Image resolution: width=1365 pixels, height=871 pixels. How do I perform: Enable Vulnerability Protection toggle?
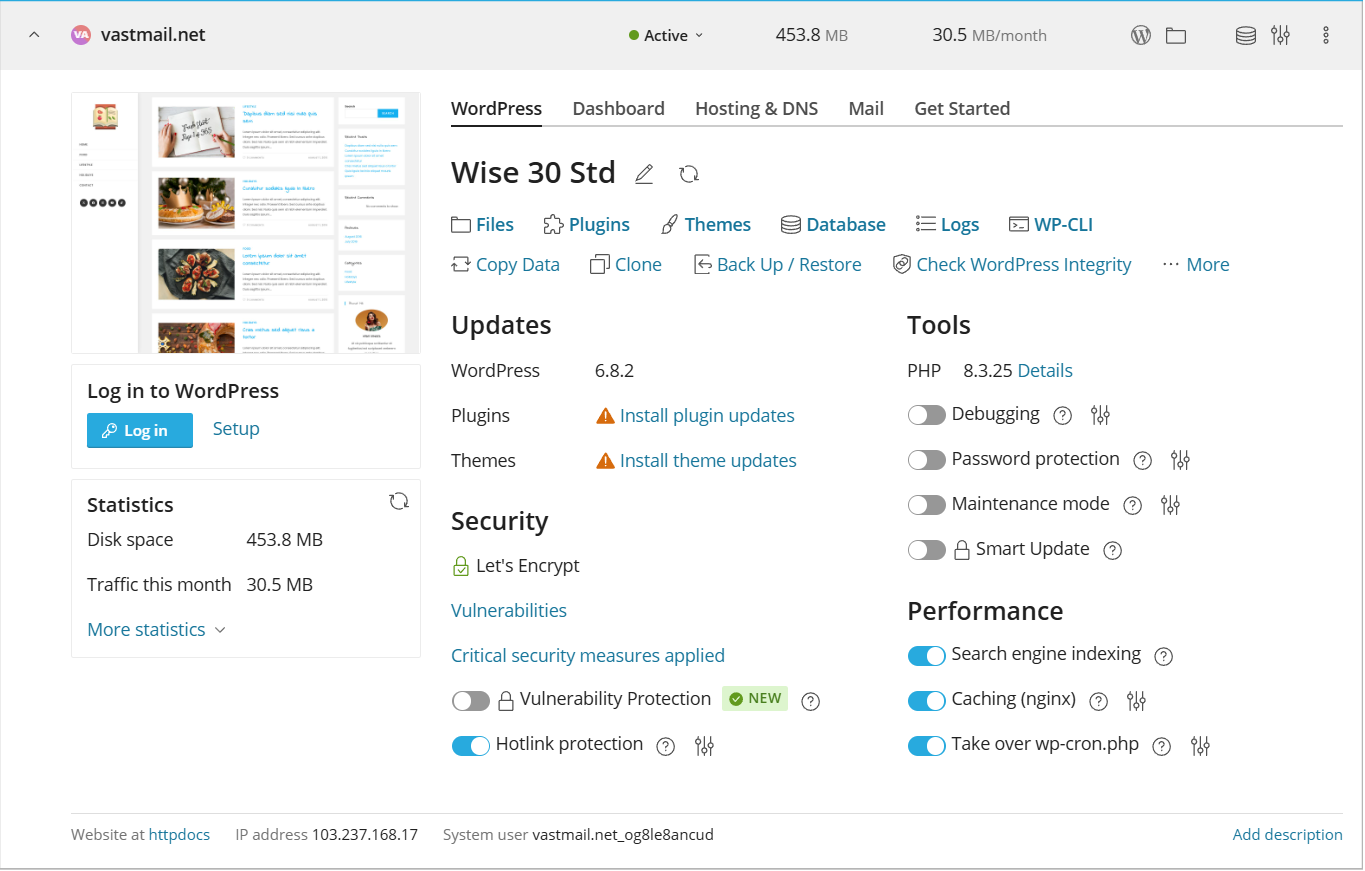point(471,701)
